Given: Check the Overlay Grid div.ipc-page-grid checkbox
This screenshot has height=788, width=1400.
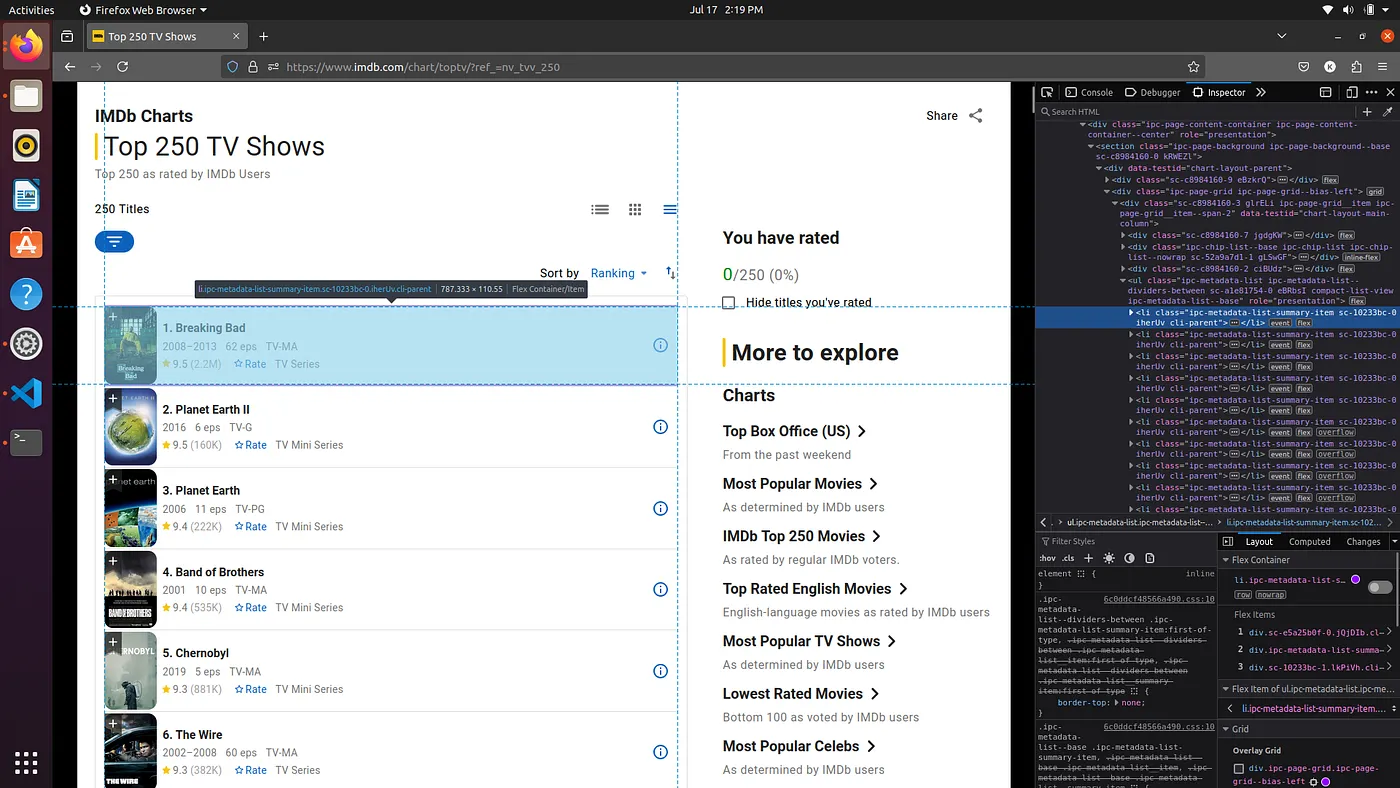Looking at the screenshot, I should (x=1239, y=769).
